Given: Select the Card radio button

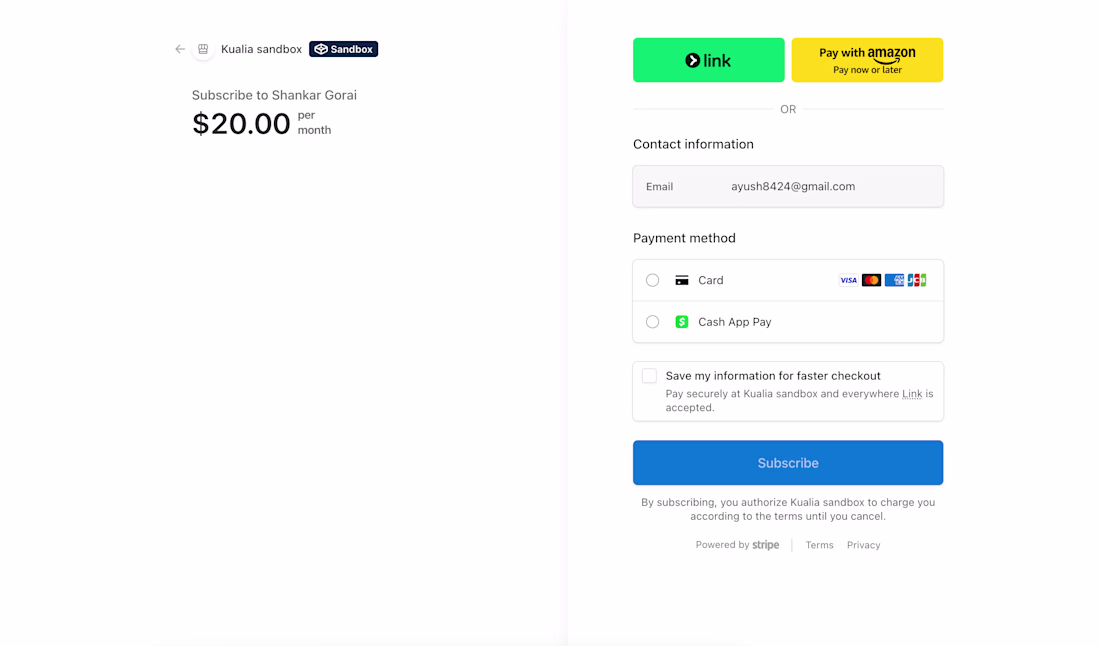Looking at the screenshot, I should point(653,281).
